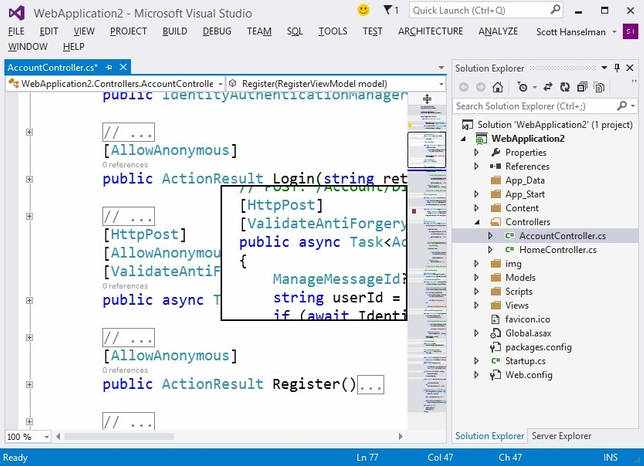This screenshot has width=644, height=466.
Task: Click Solution Explorer Back arrow button
Action: tap(464, 87)
